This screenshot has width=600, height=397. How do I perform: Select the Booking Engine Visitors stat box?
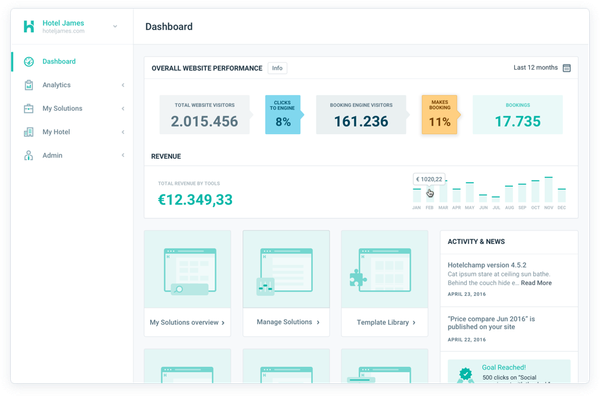[x=361, y=115]
